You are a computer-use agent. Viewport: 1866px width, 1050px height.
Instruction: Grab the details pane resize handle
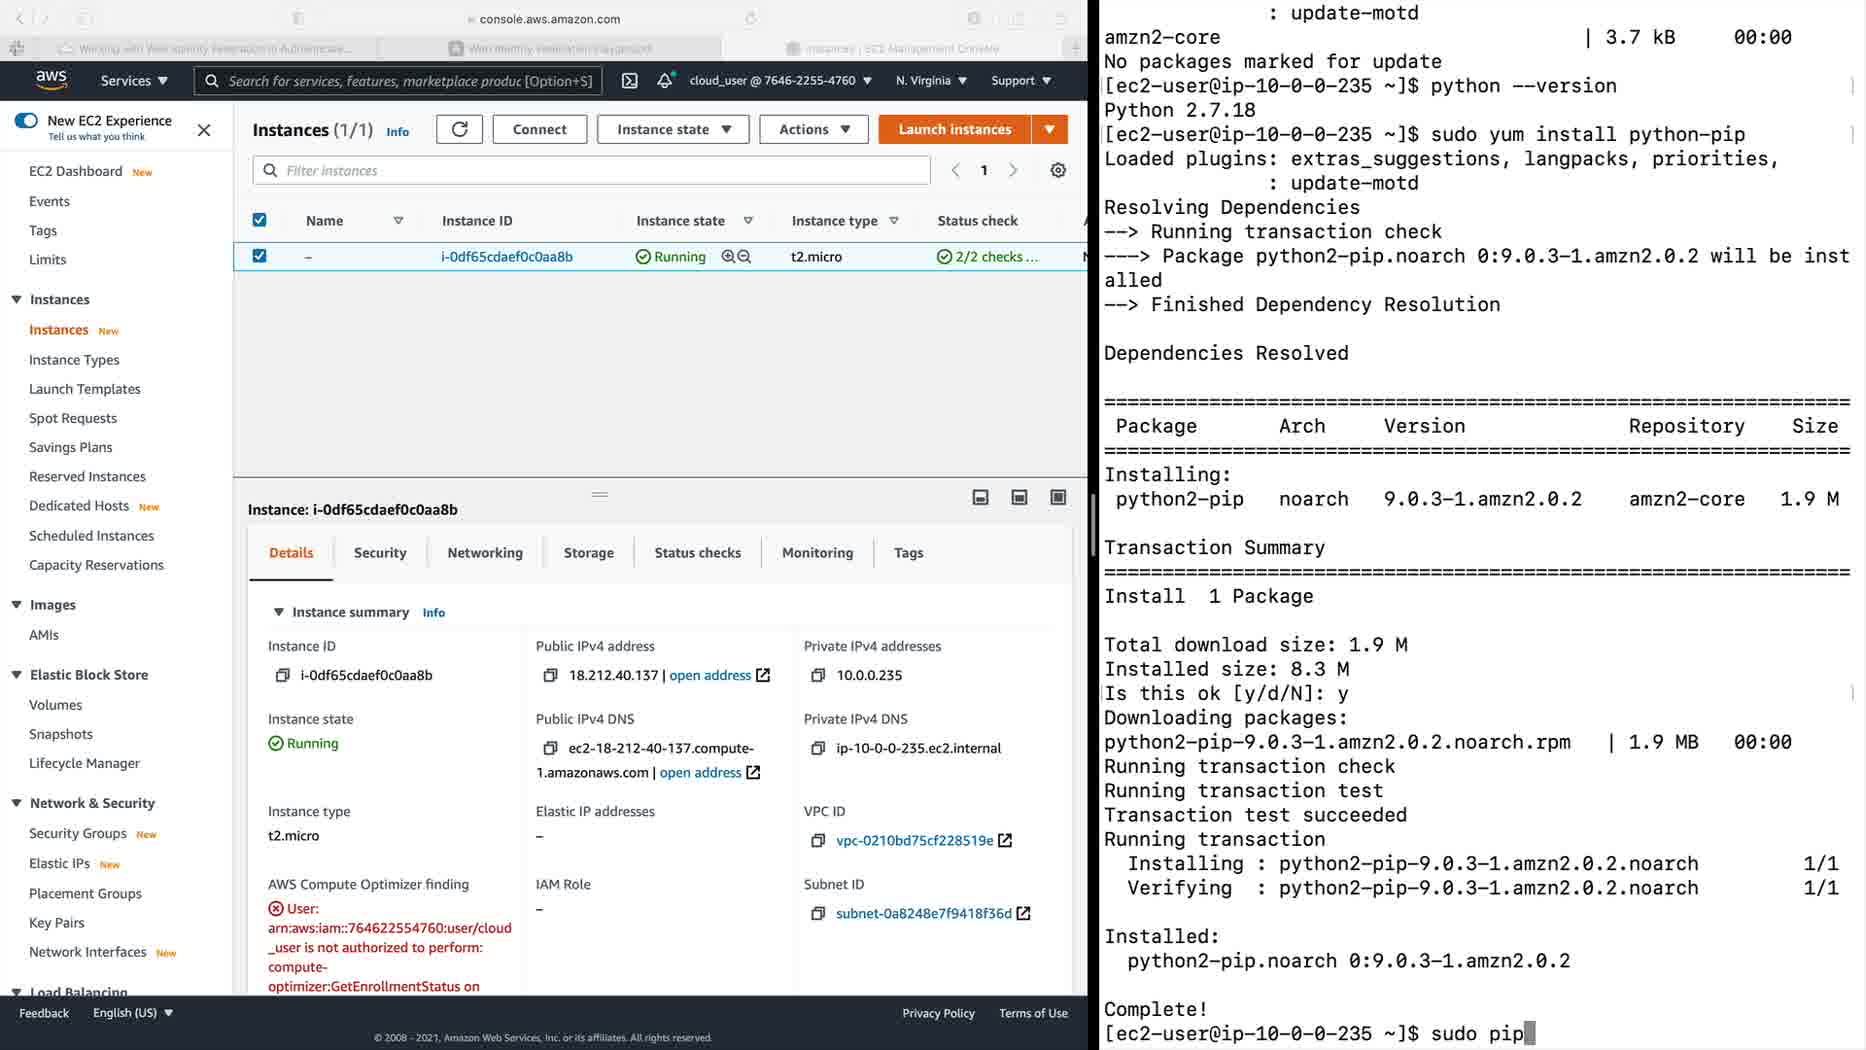coord(600,495)
